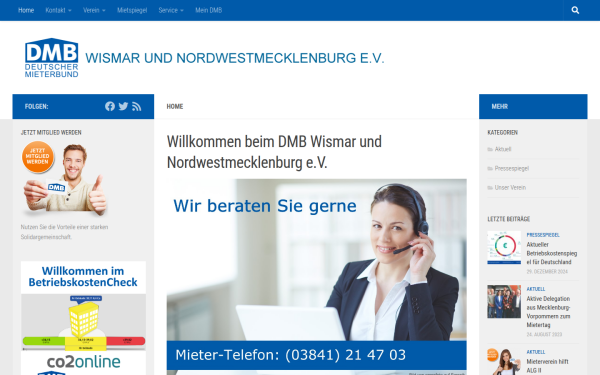Open the Aktuell category link
Image resolution: width=600 pixels, height=375 pixels.
tap(503, 149)
